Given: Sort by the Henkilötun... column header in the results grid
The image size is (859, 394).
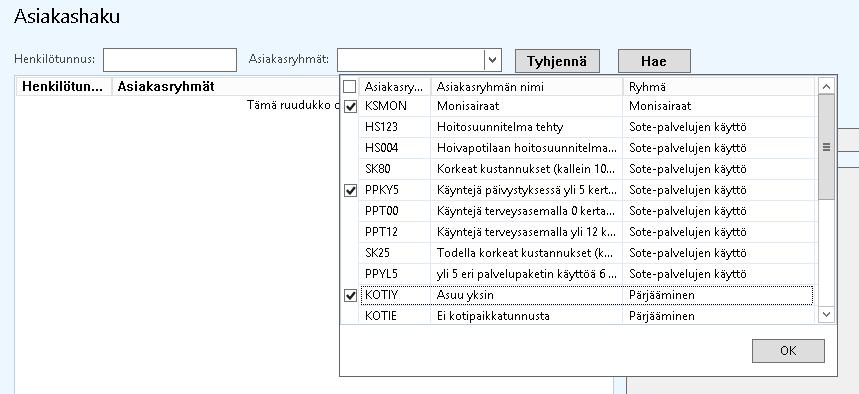Looking at the screenshot, I should click(64, 87).
